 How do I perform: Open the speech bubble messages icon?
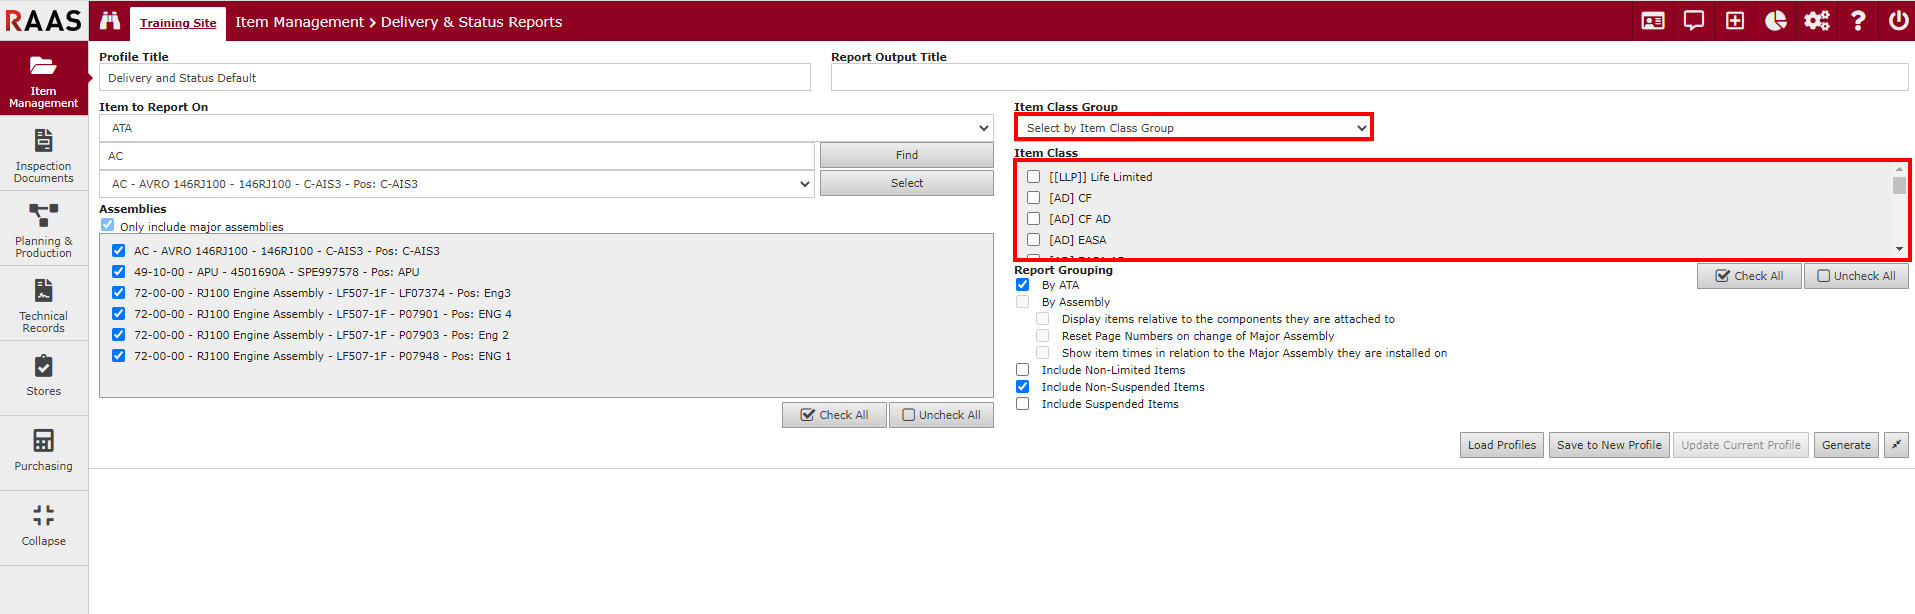point(1694,21)
